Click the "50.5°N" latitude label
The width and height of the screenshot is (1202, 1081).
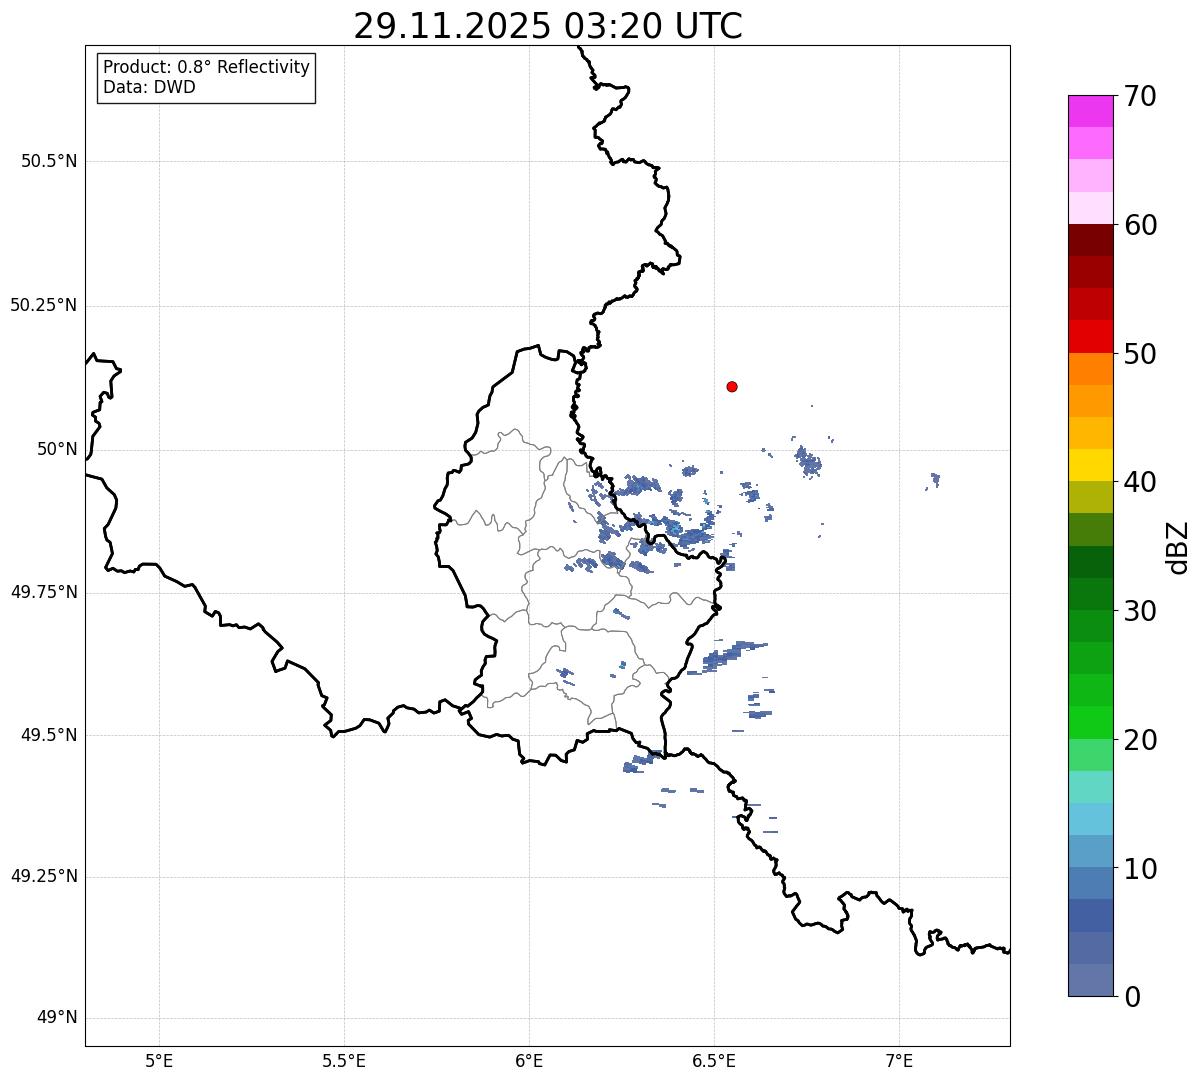point(49,161)
